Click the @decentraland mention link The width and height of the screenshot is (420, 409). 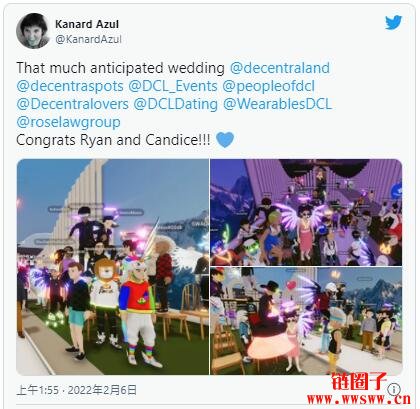tap(280, 68)
